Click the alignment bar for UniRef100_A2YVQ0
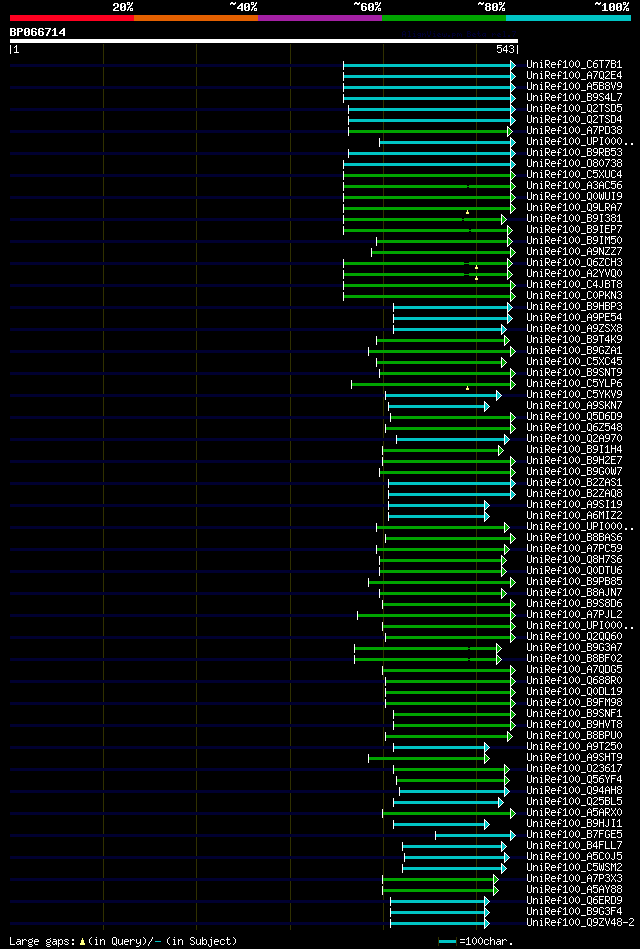The image size is (640, 949). tap(427, 274)
